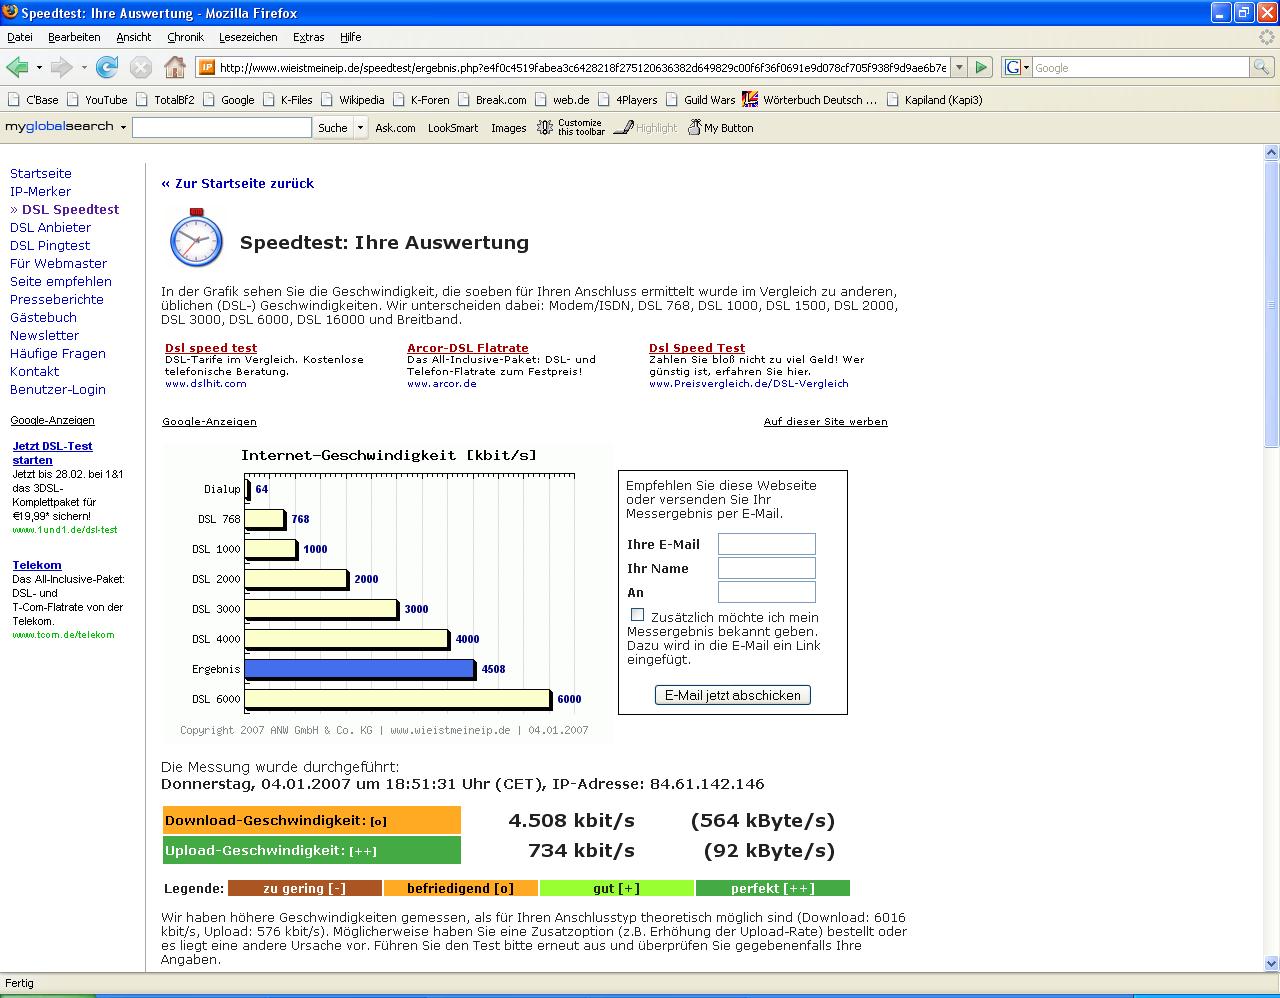Click the site favicon in the address bar
Image resolution: width=1280 pixels, height=998 pixels.
pyautogui.click(x=207, y=67)
